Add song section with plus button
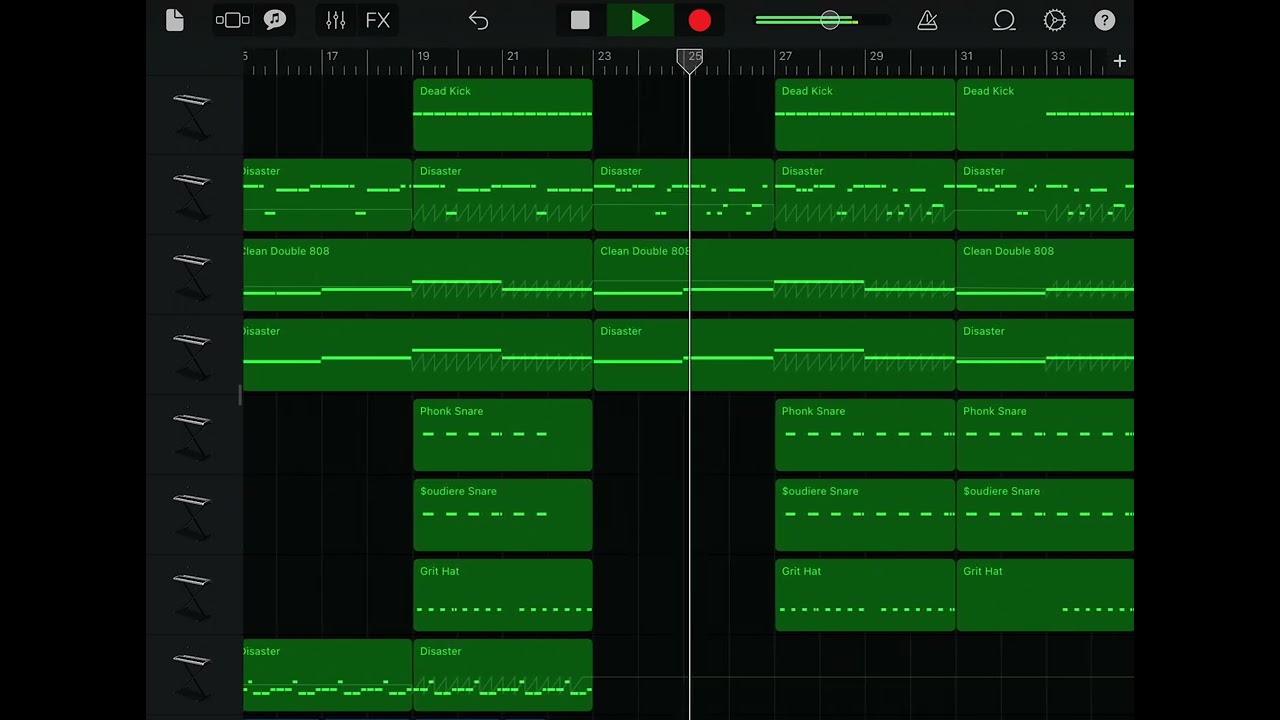 [1120, 61]
